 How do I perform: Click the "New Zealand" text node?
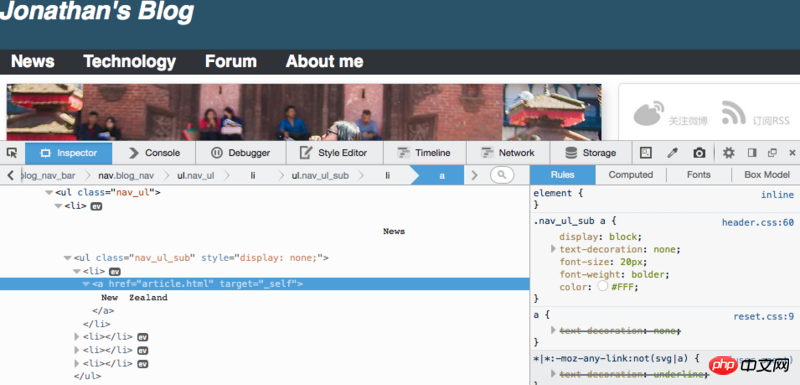pyautogui.click(x=134, y=297)
